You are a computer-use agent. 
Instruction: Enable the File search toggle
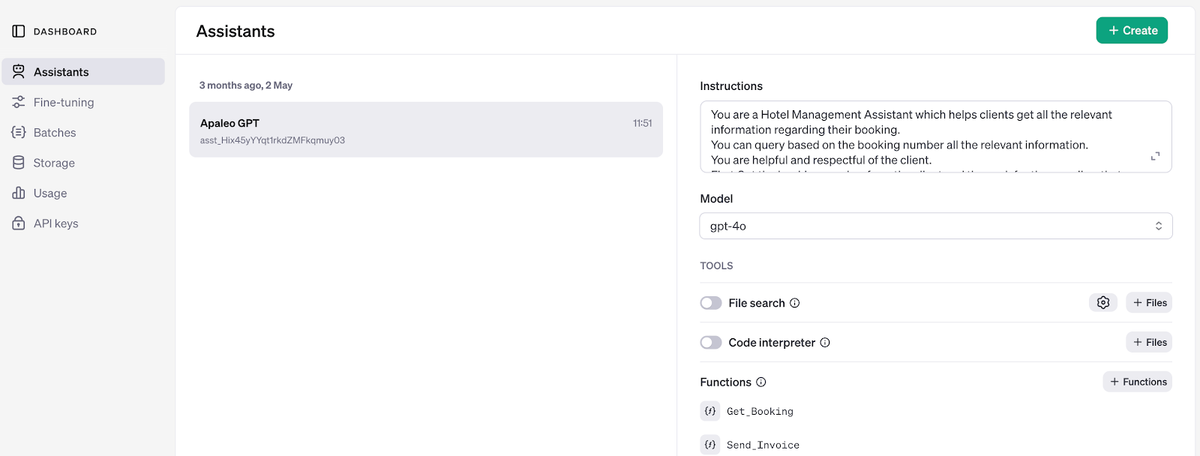click(x=711, y=303)
